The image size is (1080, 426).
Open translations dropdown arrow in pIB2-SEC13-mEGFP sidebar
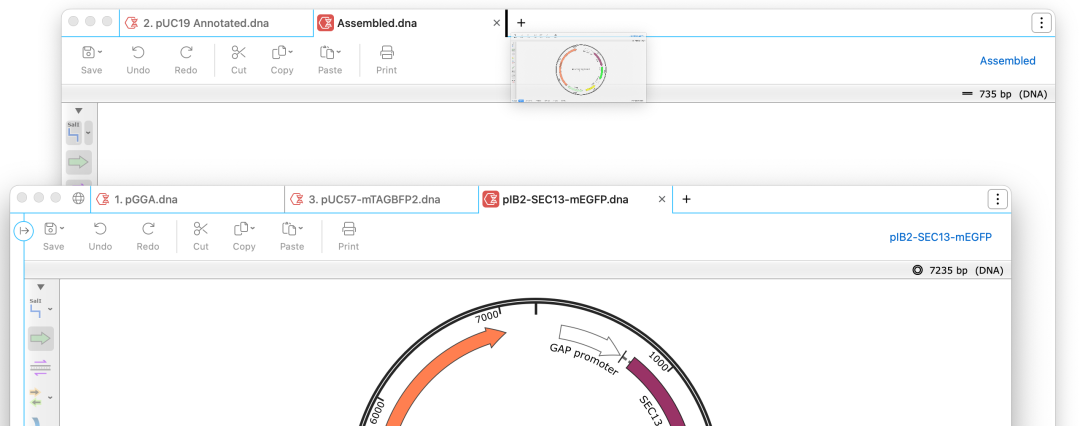coord(50,398)
